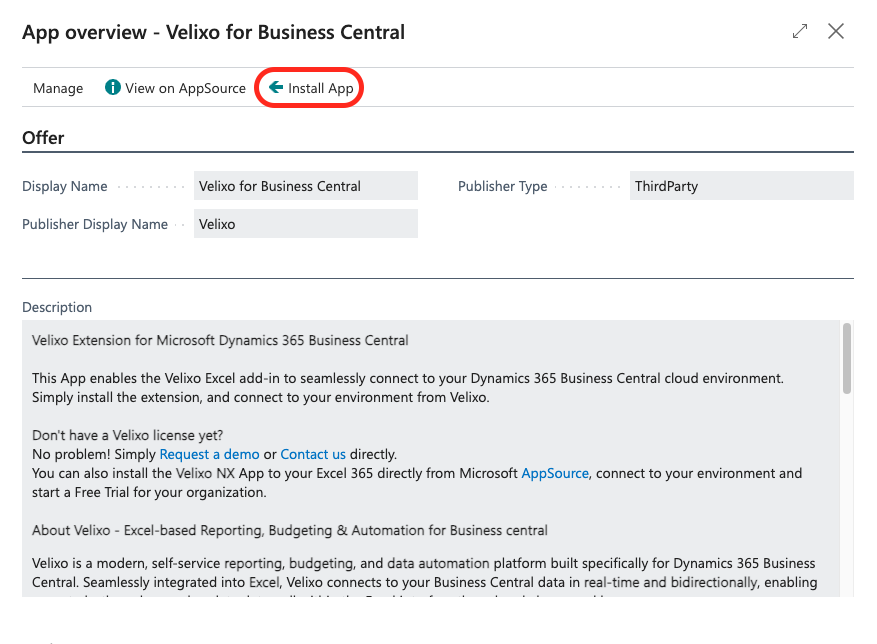Viewport: 877px width, 644px height.
Task: Collapse the Offer section header
Action: coord(43,138)
